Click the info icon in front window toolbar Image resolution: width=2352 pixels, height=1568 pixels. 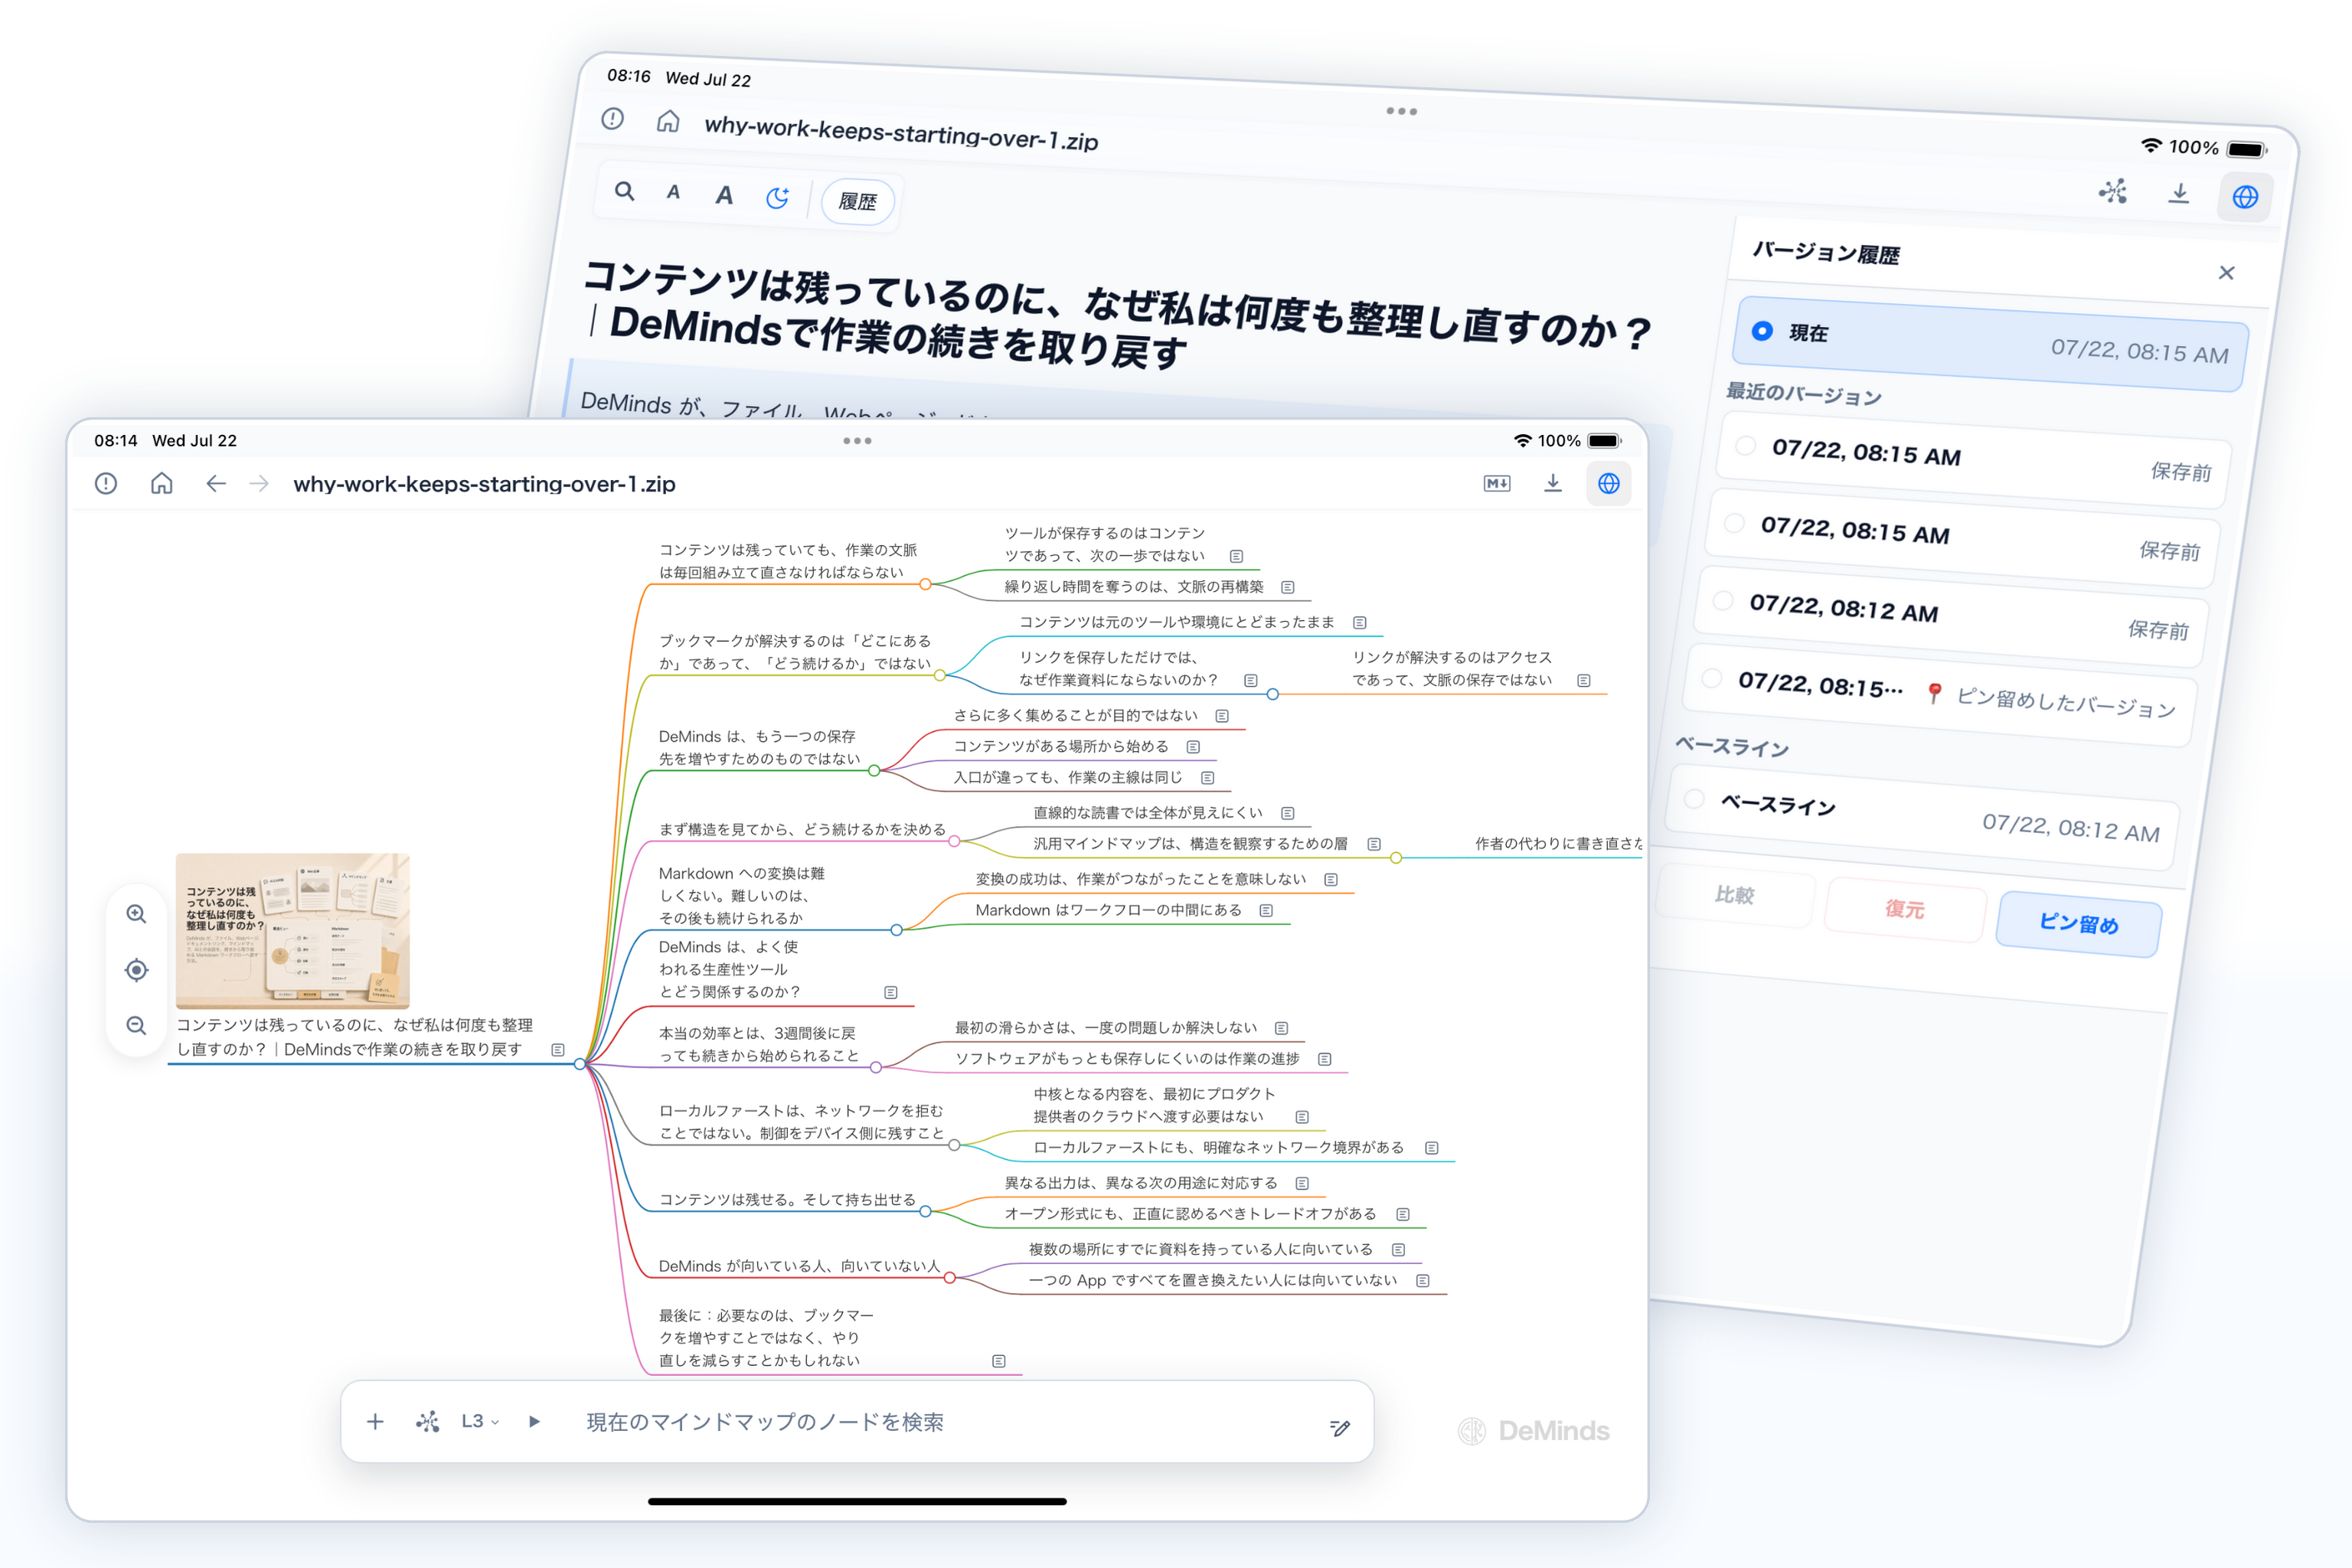point(106,484)
